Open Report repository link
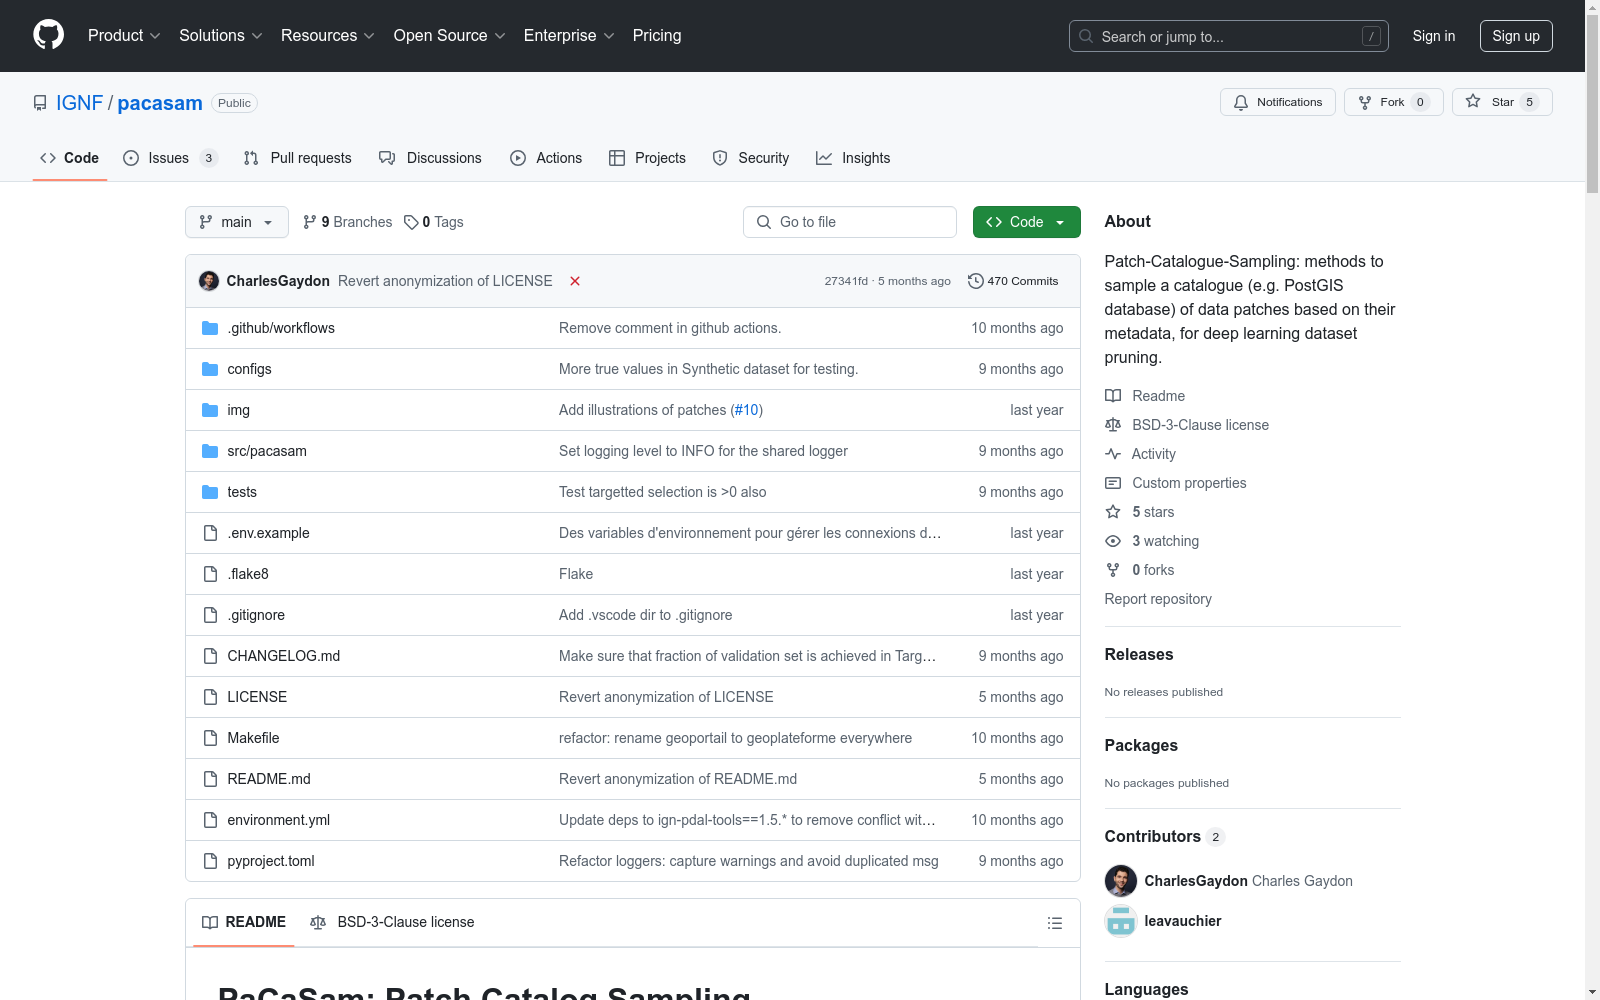1600x1000 pixels. [x=1158, y=599]
